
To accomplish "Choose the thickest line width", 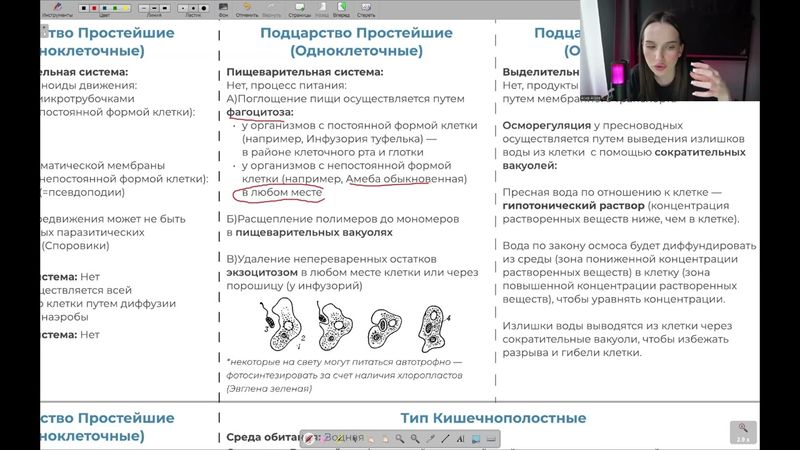I will 165,8.
